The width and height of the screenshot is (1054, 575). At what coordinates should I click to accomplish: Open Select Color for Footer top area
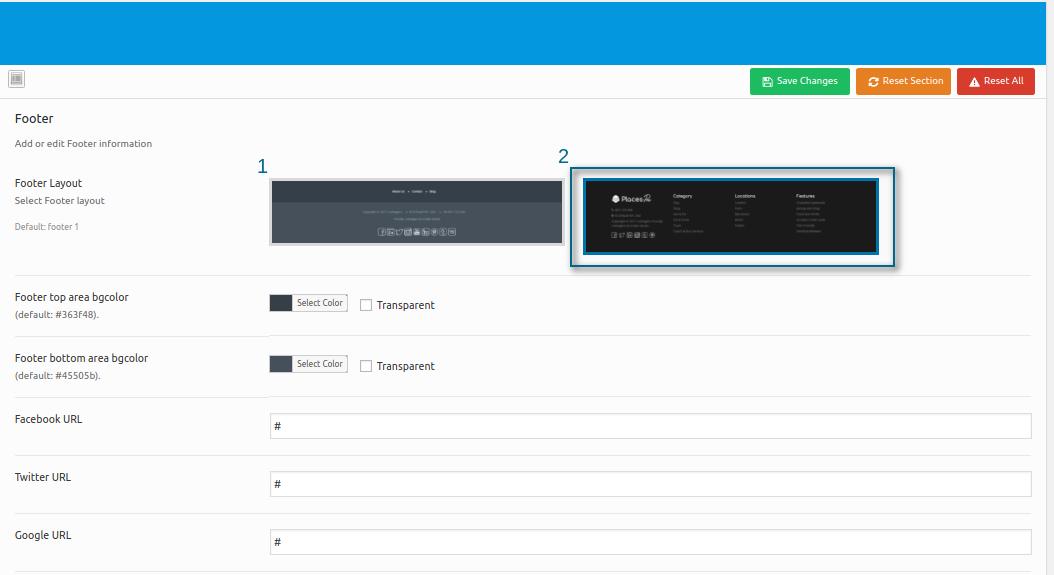coord(320,303)
